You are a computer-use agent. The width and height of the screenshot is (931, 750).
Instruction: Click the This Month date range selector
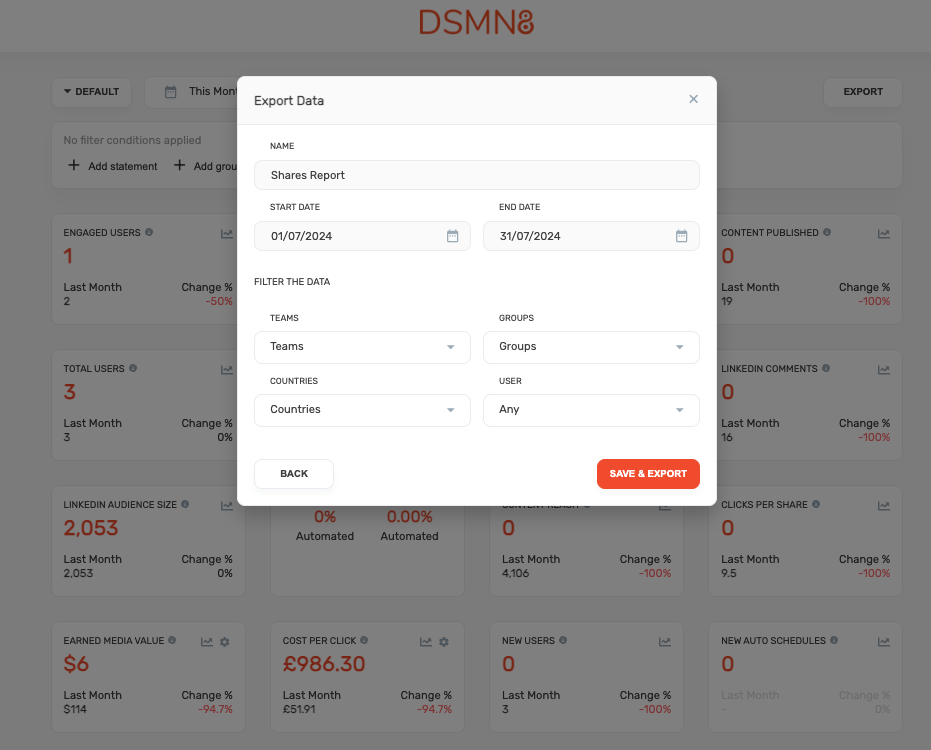point(191,92)
